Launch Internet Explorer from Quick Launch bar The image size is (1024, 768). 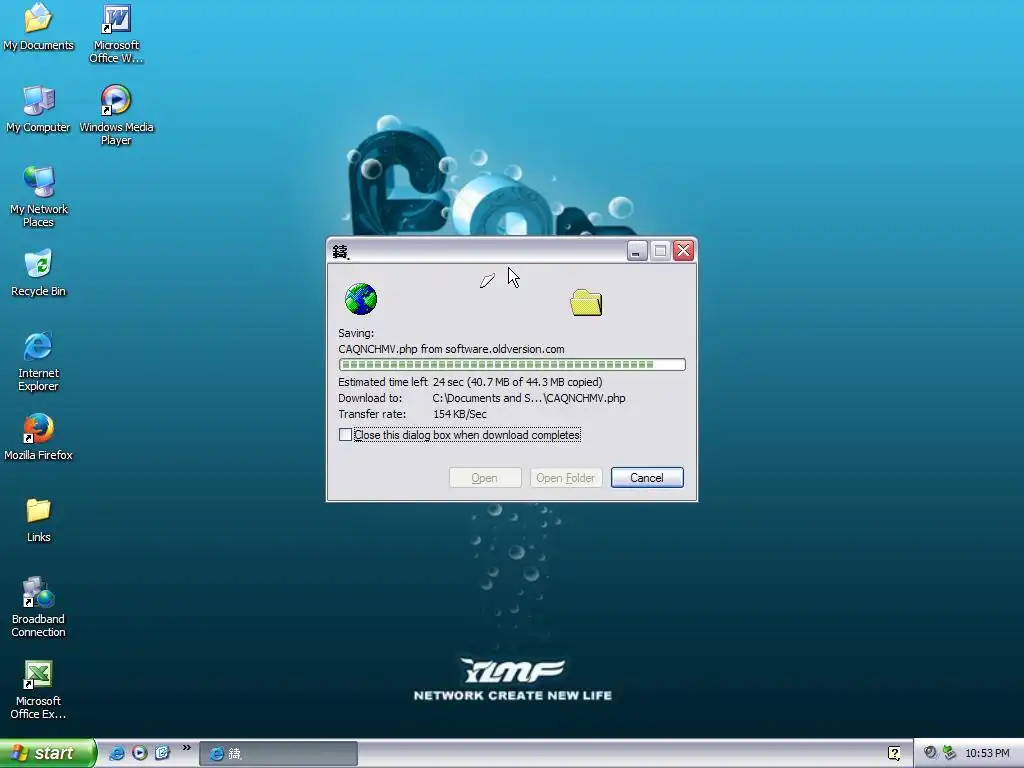[117, 753]
